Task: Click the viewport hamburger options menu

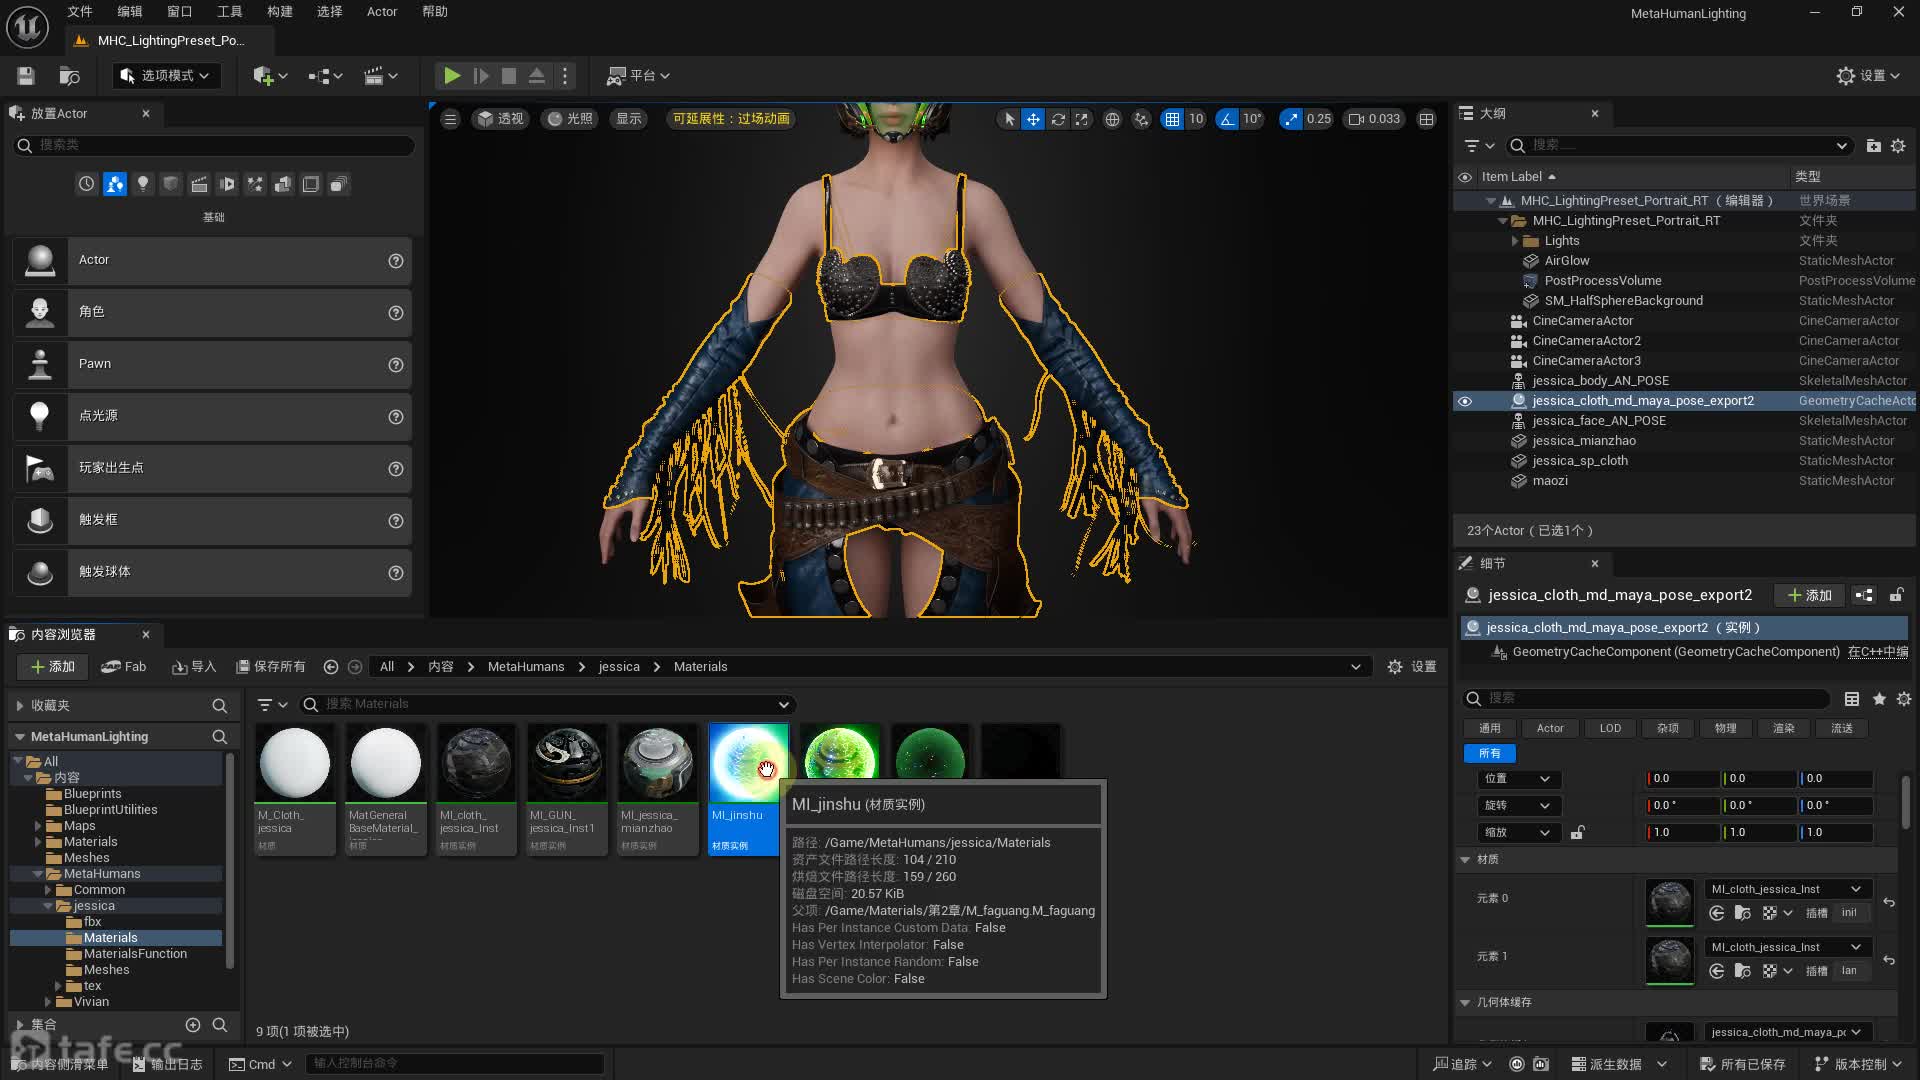Action: pyautogui.click(x=450, y=119)
